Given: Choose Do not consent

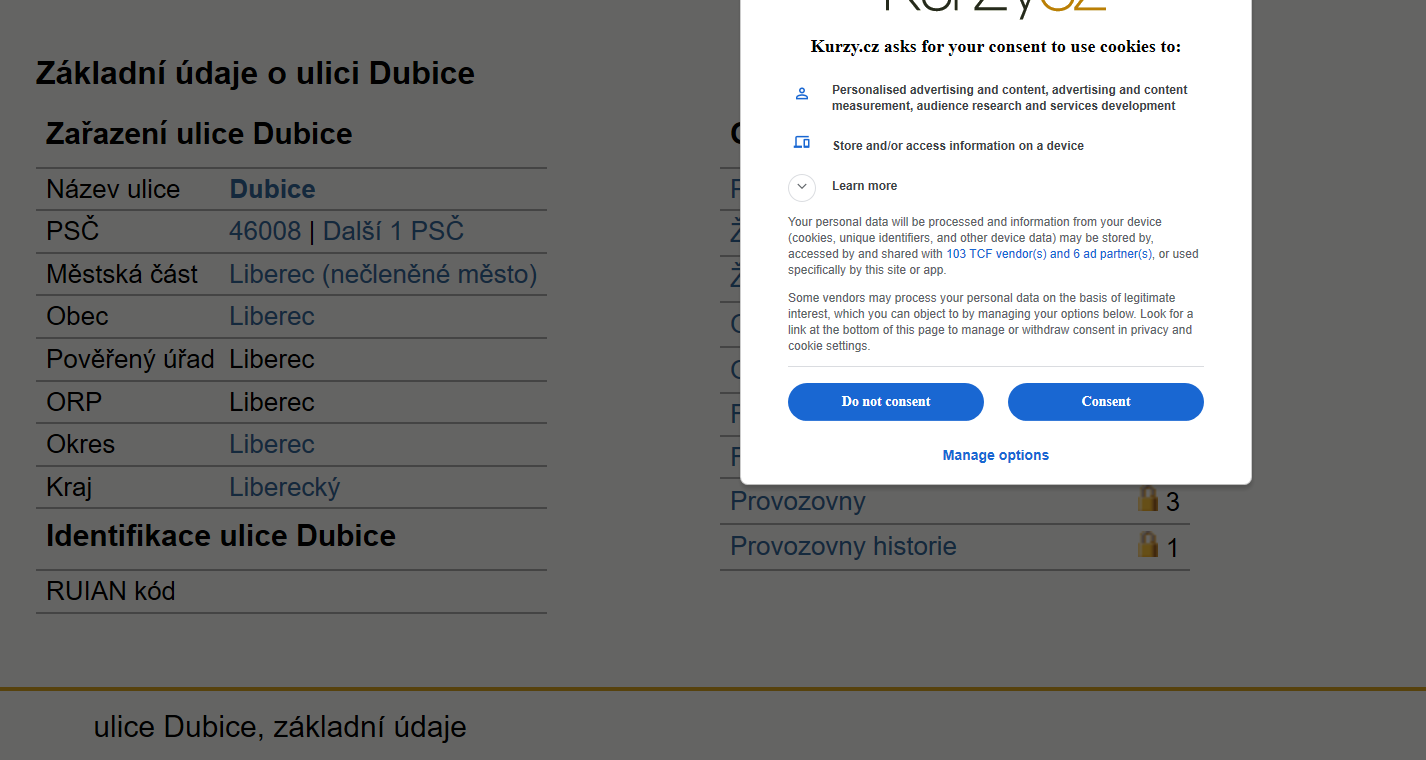Looking at the screenshot, I should pyautogui.click(x=886, y=402).
